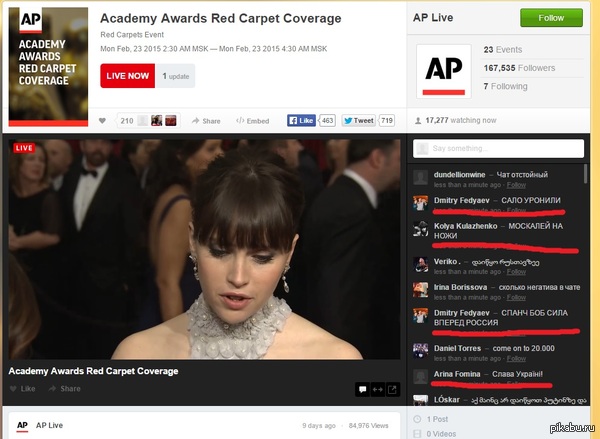Open the 23 Events link
This screenshot has height=439, width=600.
(x=502, y=48)
